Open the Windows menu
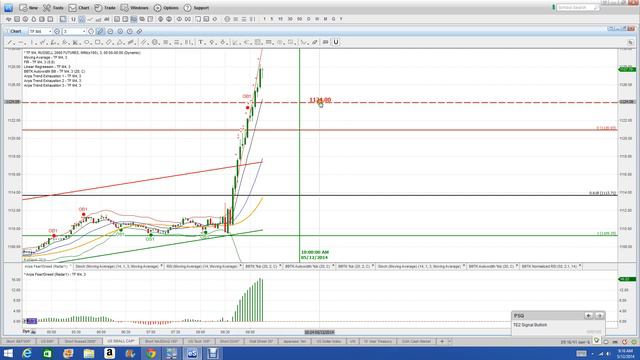Viewport: 640px width, 360px height. pyautogui.click(x=134, y=8)
